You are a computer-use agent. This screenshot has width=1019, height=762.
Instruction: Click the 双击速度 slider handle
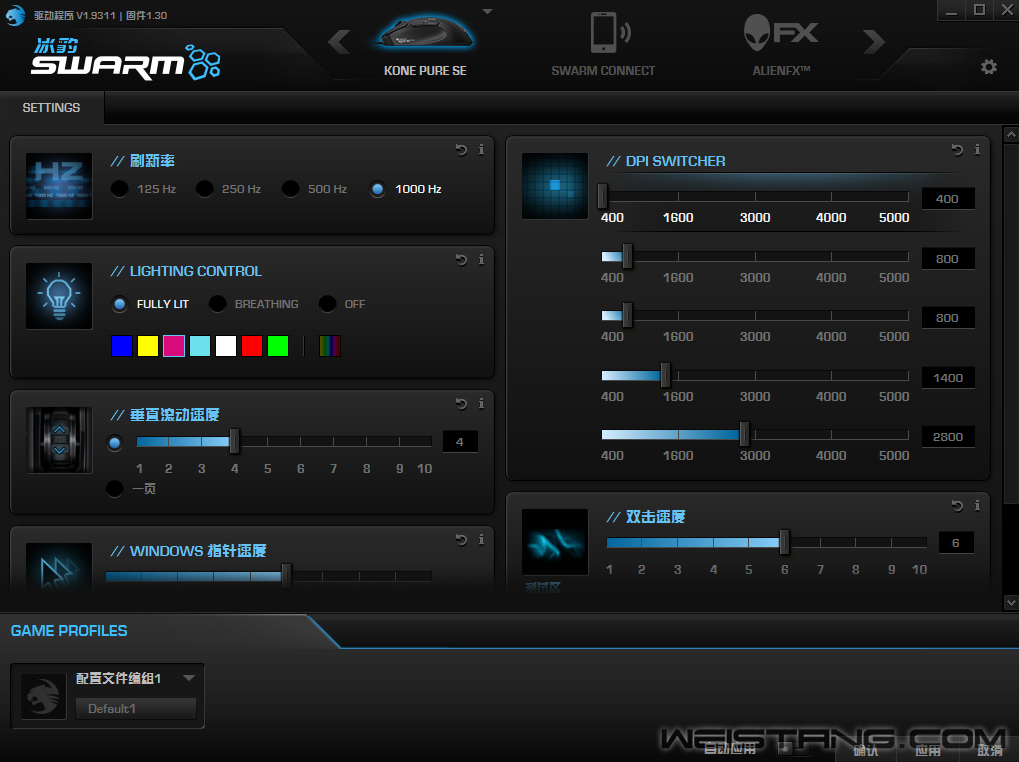tap(784, 542)
